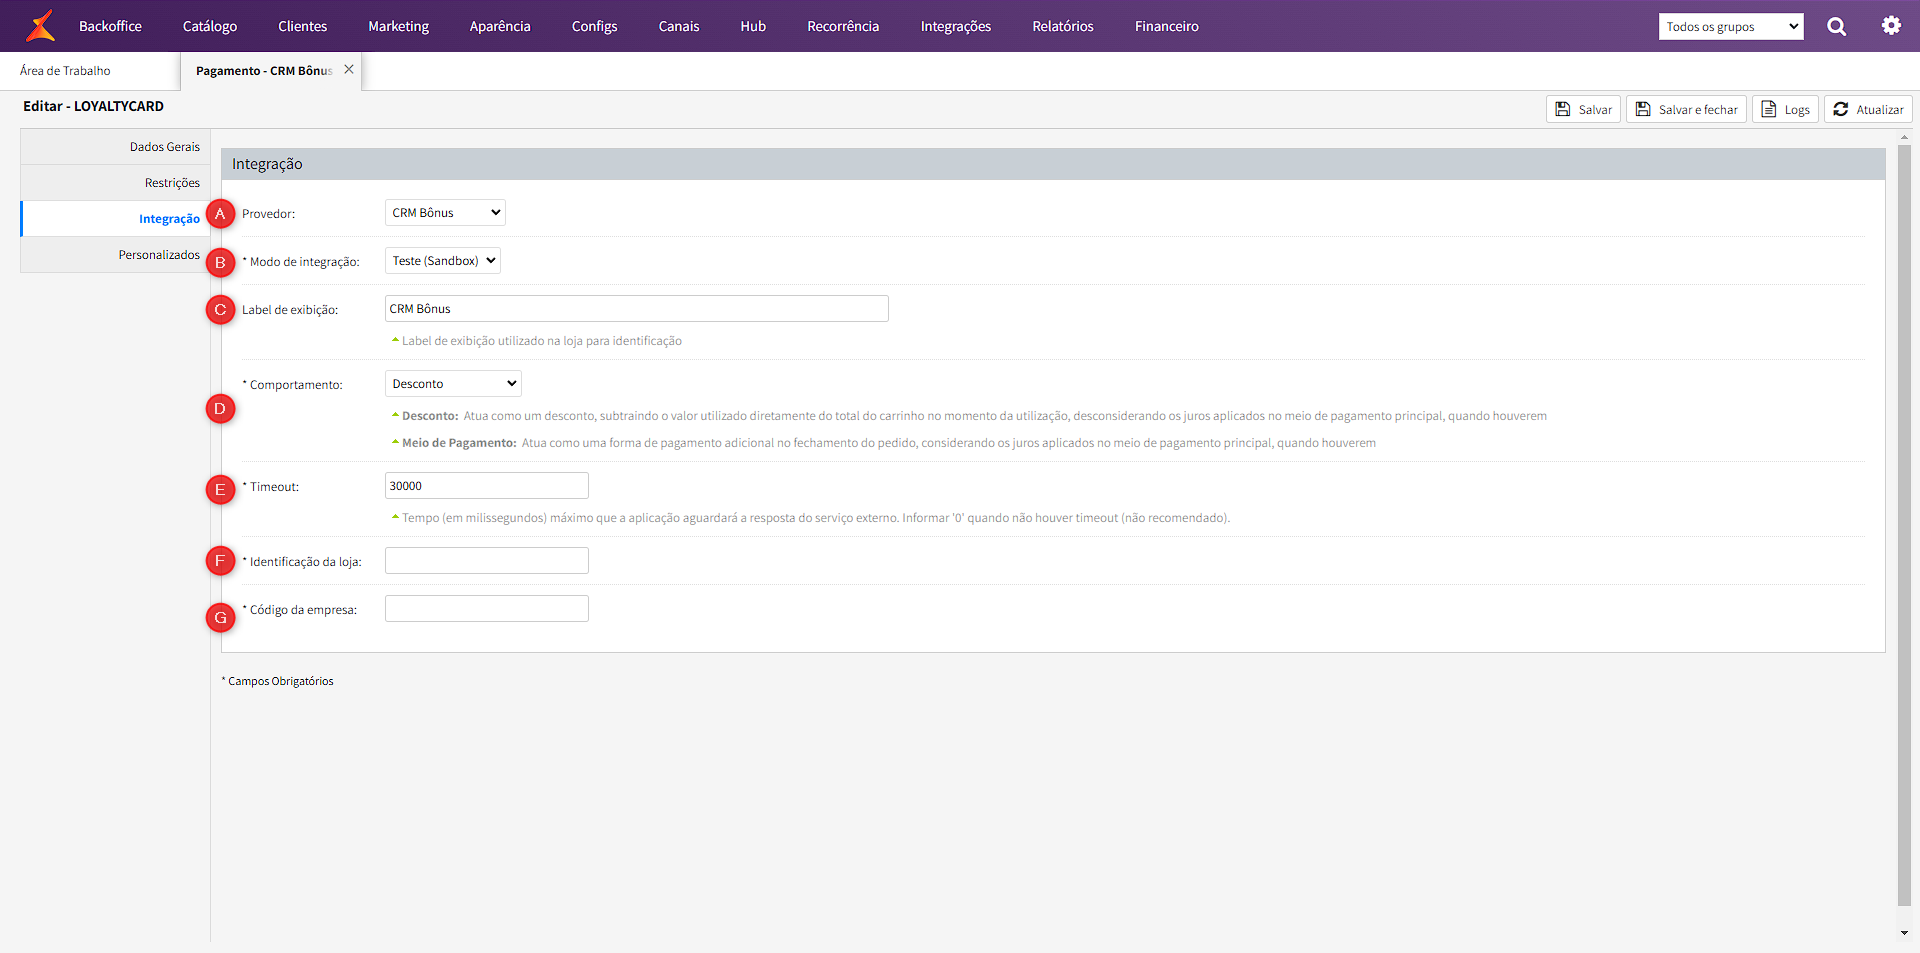Click the 'Campos Obrigatórios' note
This screenshot has width=1920, height=953.
point(278,681)
